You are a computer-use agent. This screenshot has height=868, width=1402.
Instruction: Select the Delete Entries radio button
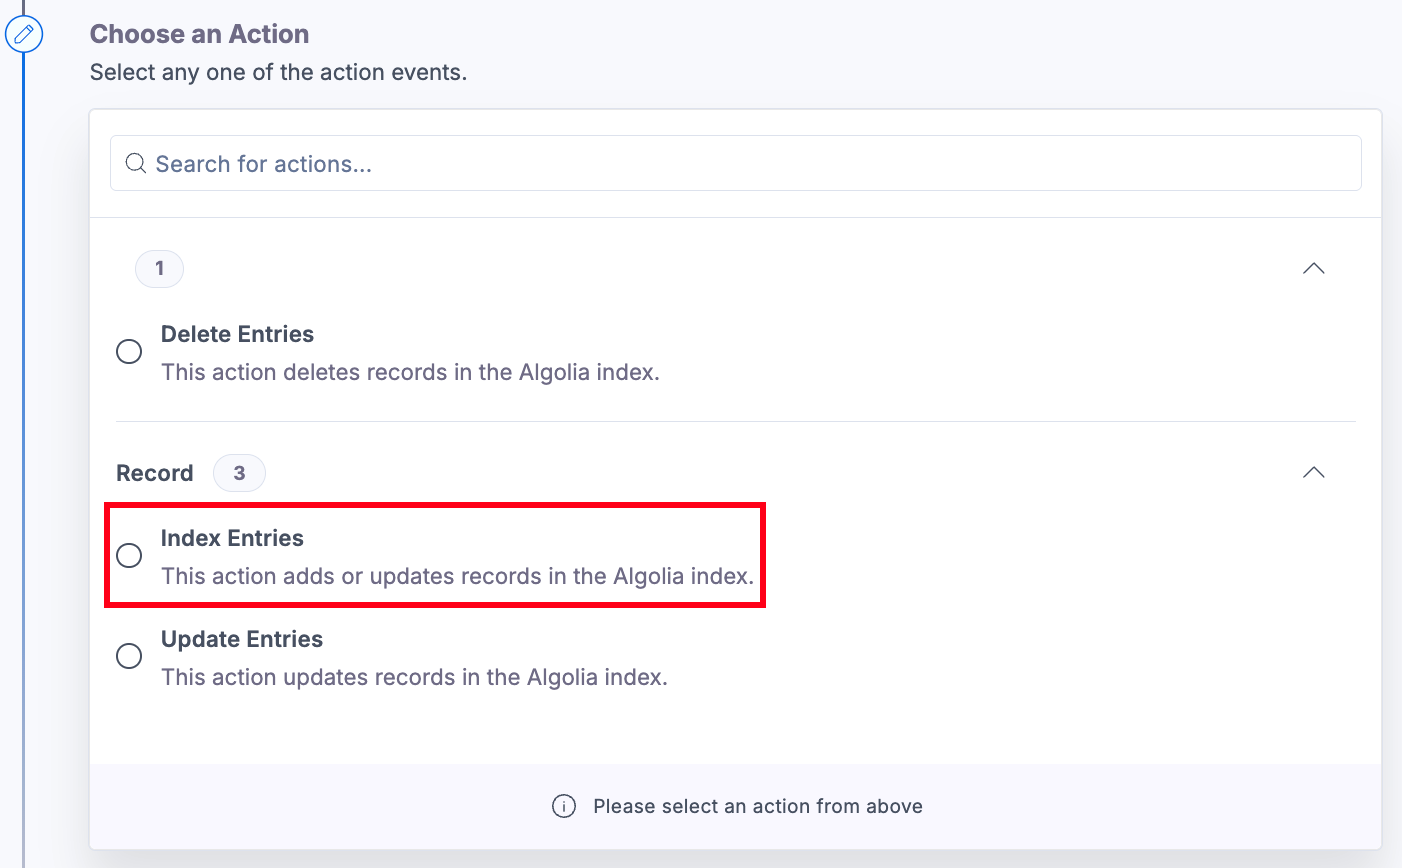[x=129, y=351]
